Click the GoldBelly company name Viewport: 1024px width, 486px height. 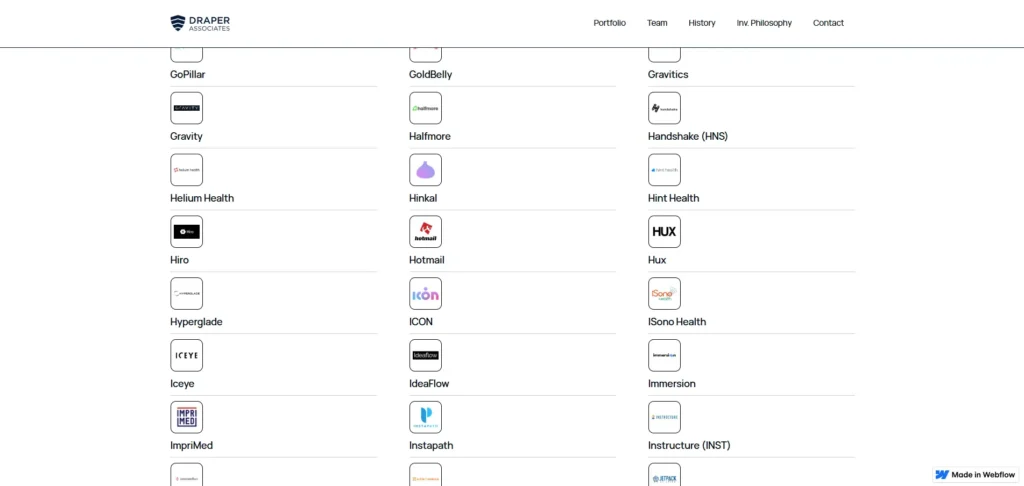[430, 74]
